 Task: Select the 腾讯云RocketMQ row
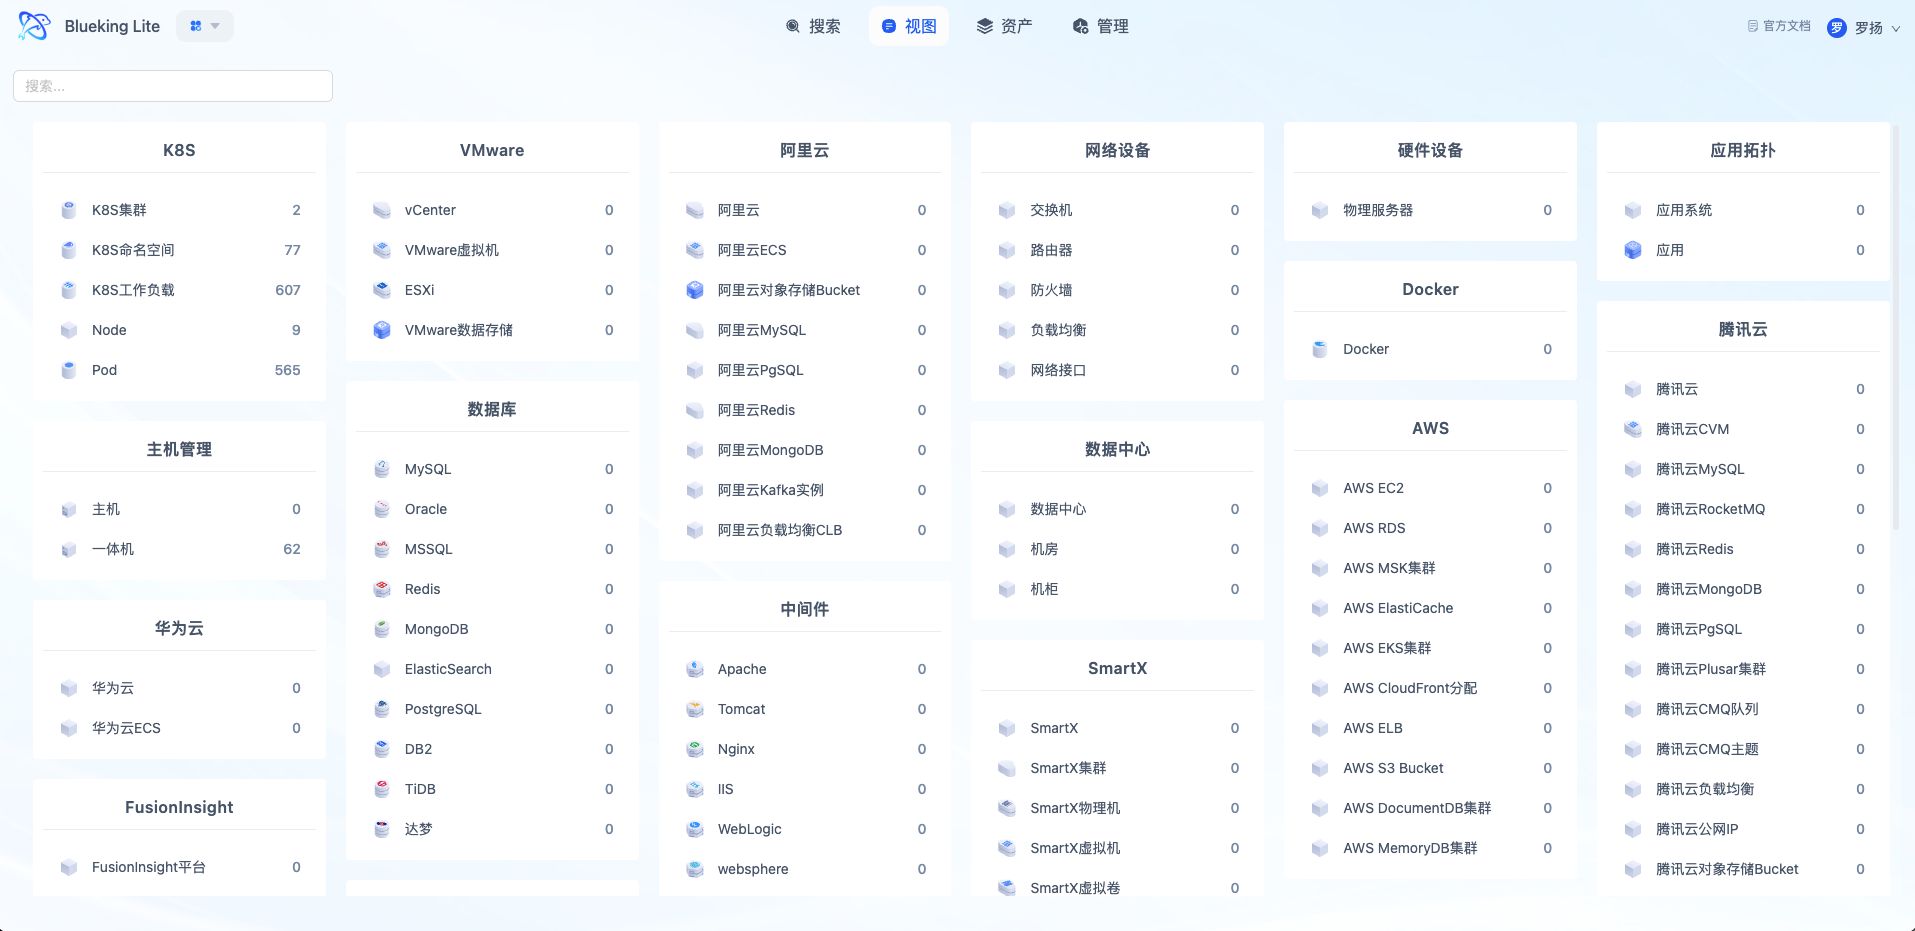pos(1744,509)
